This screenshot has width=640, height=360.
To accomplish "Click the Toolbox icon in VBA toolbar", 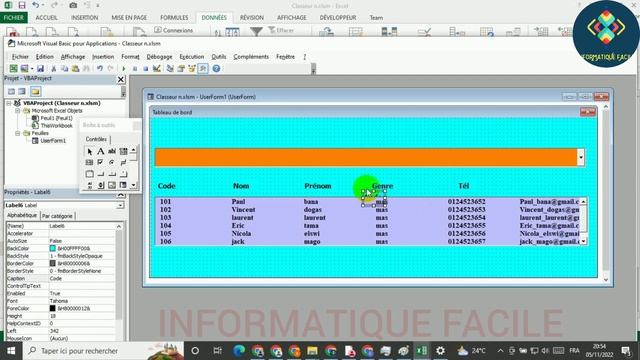I will (x=203, y=69).
